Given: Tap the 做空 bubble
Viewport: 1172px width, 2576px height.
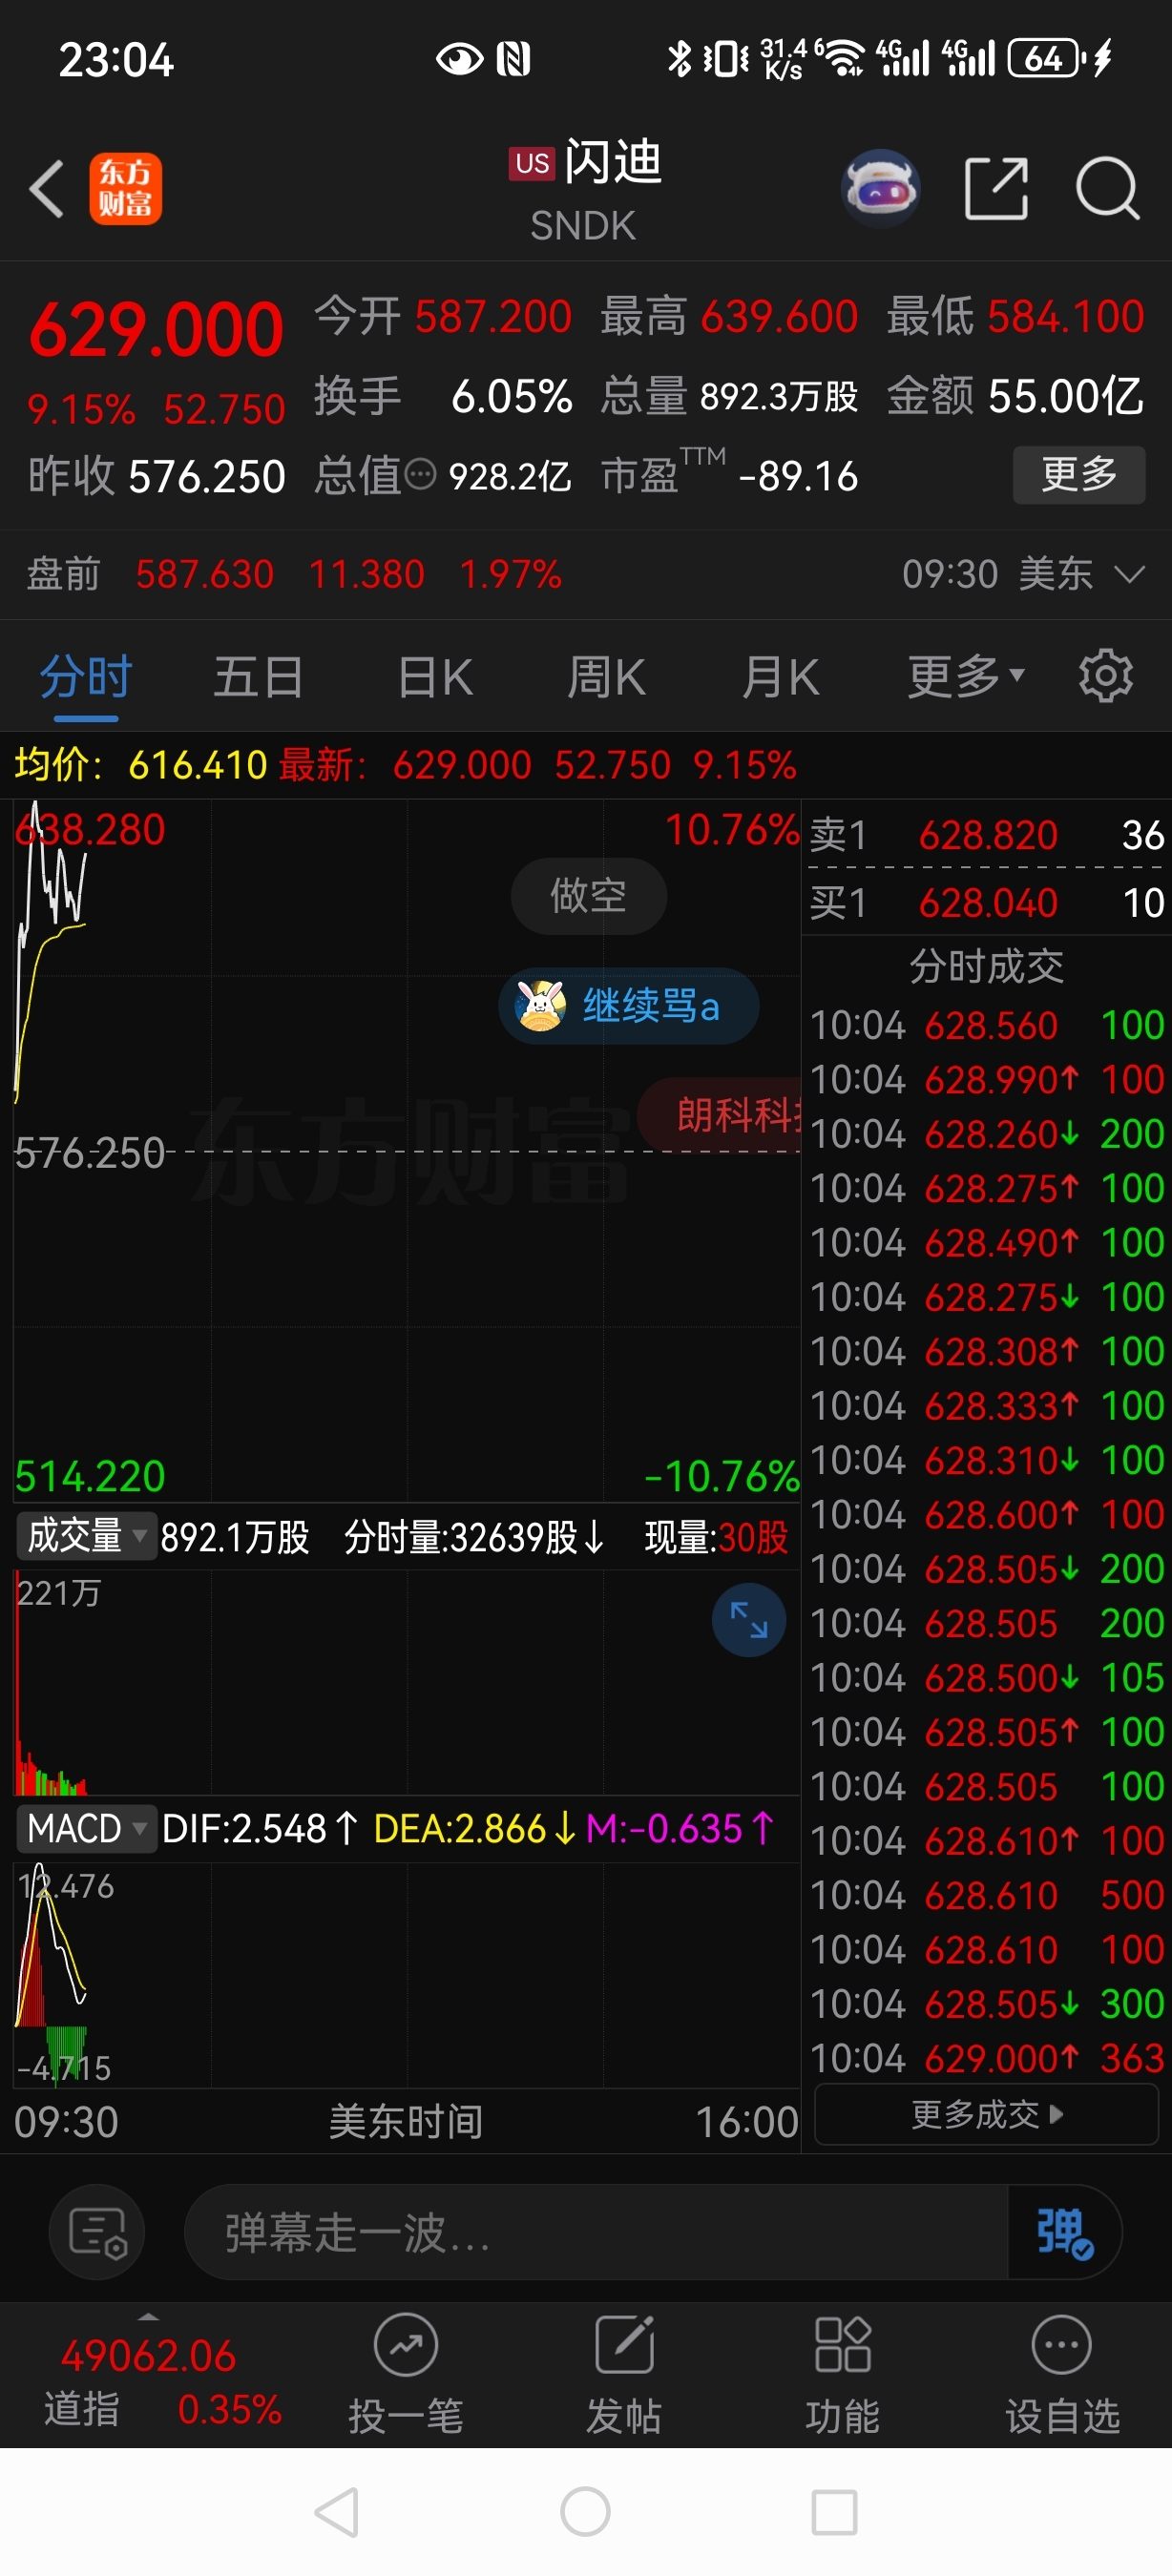Looking at the screenshot, I should [588, 895].
